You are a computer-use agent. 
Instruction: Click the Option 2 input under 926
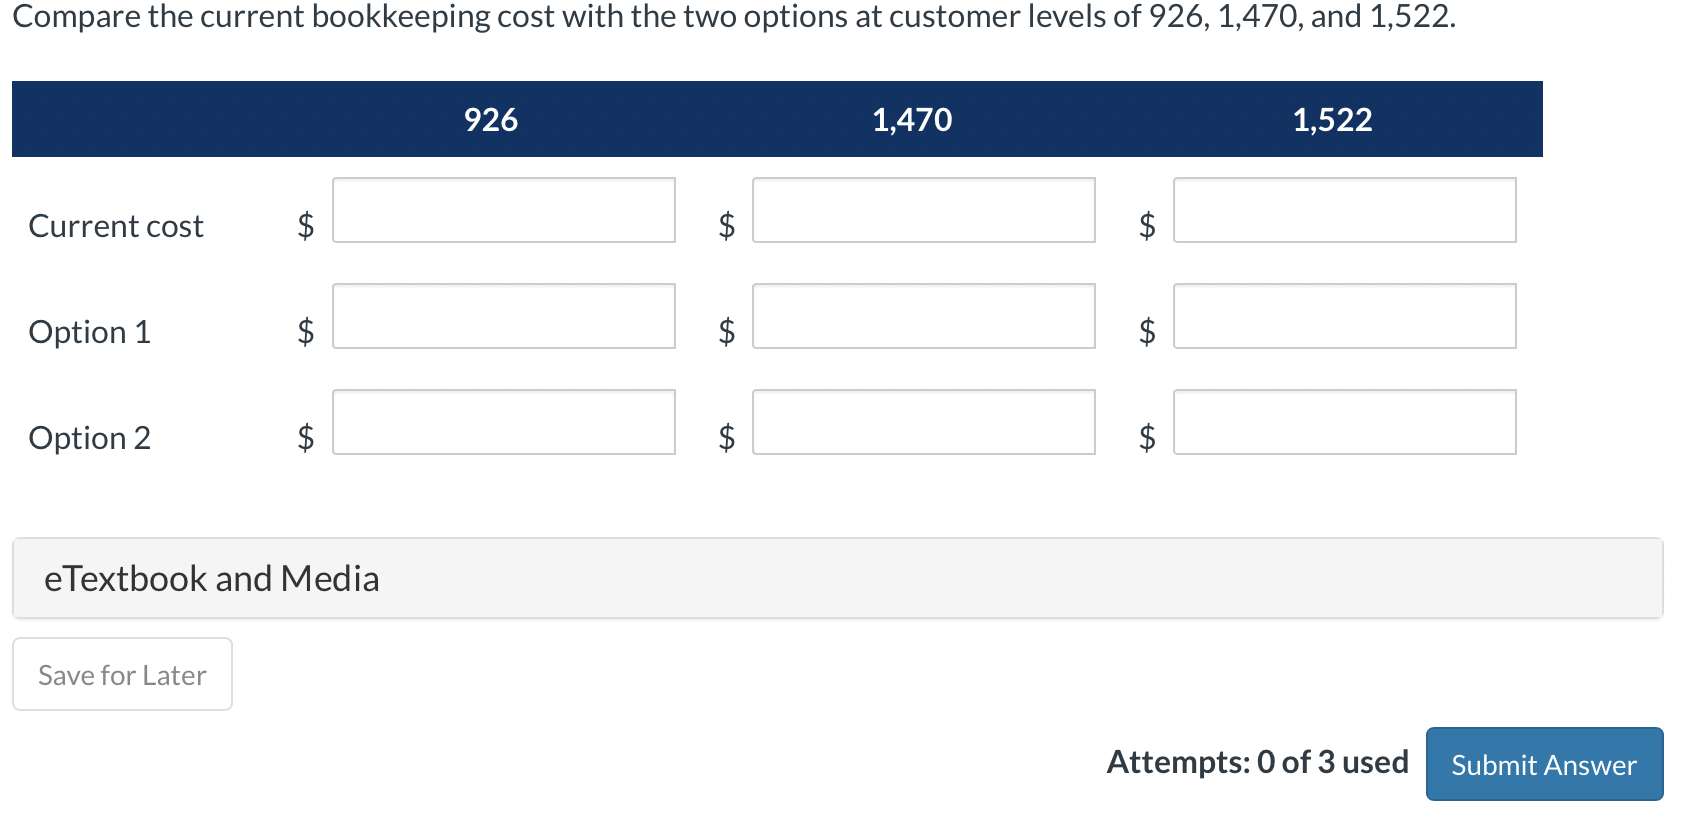[503, 422]
